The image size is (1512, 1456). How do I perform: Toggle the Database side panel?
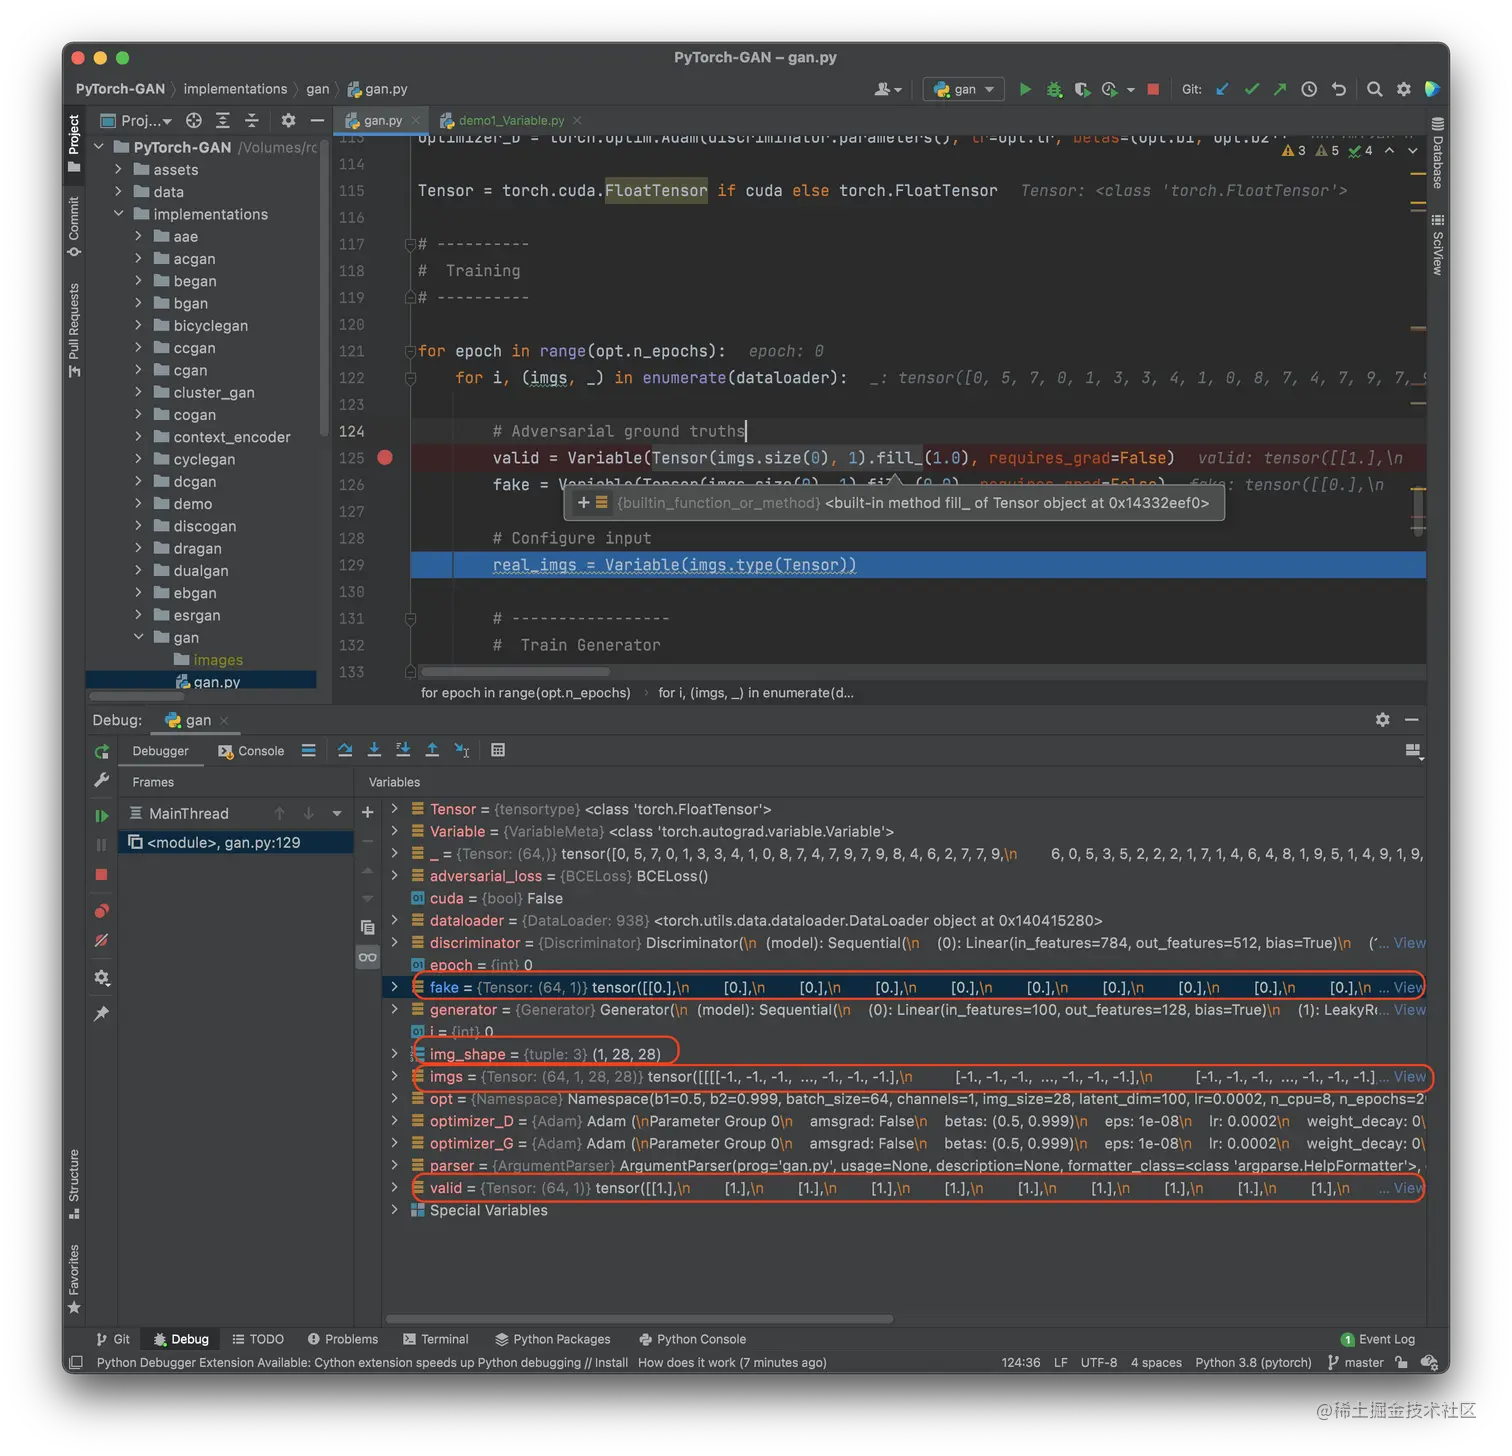point(1438,153)
